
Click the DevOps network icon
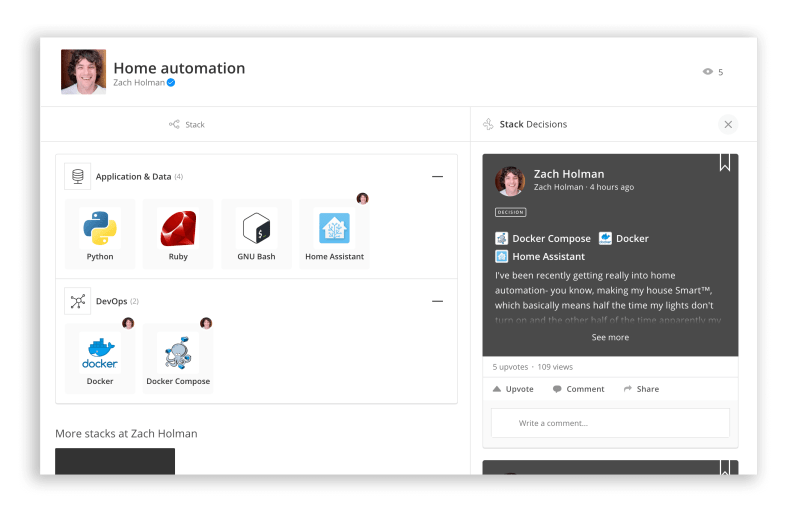77,301
